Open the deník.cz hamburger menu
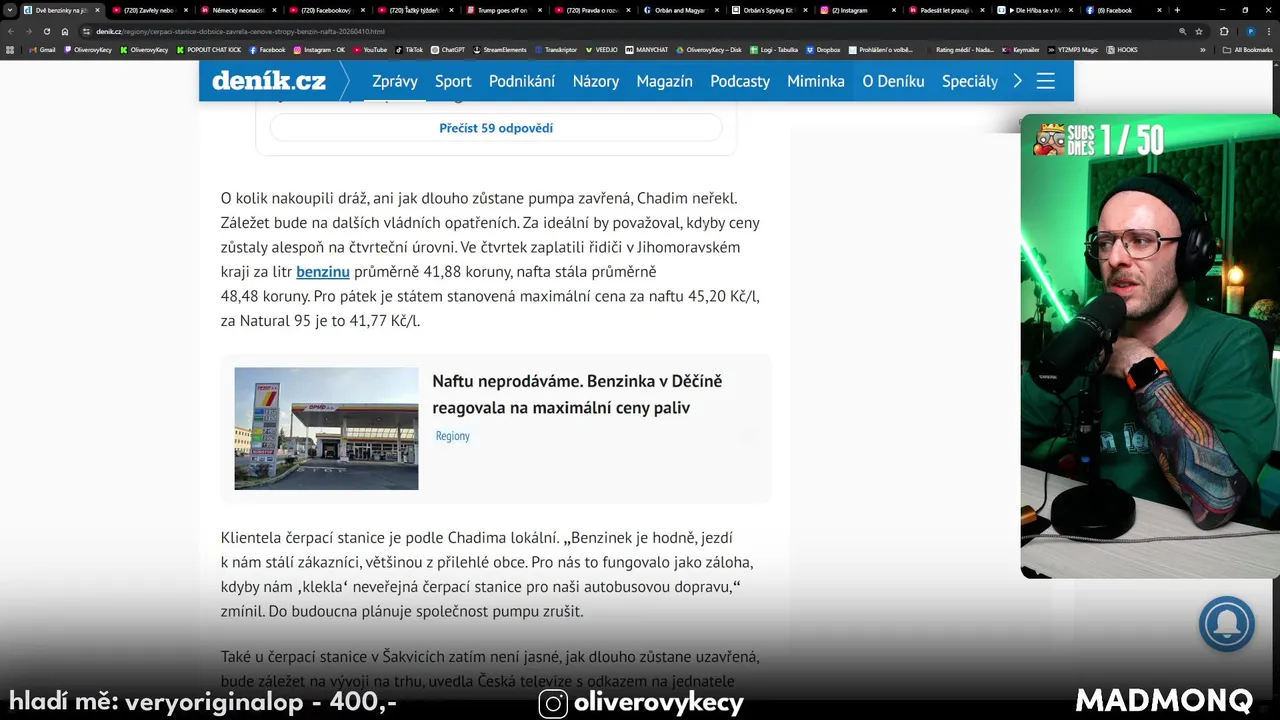This screenshot has width=1280, height=720. point(1046,81)
